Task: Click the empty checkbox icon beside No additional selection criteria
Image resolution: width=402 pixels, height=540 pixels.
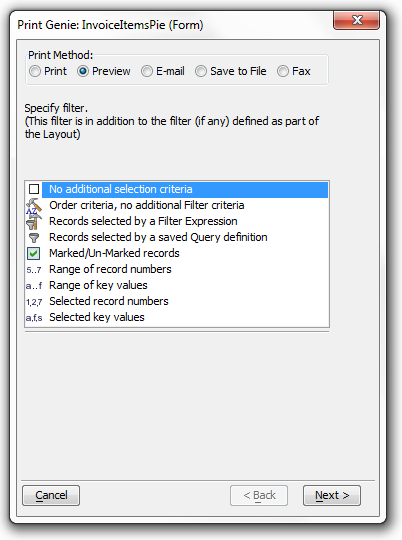Action: coord(34,189)
